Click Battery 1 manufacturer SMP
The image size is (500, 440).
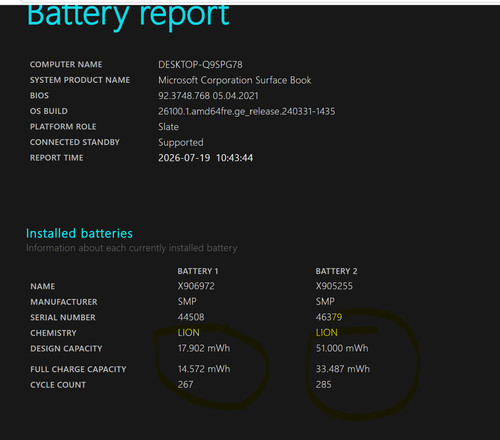[x=187, y=302]
